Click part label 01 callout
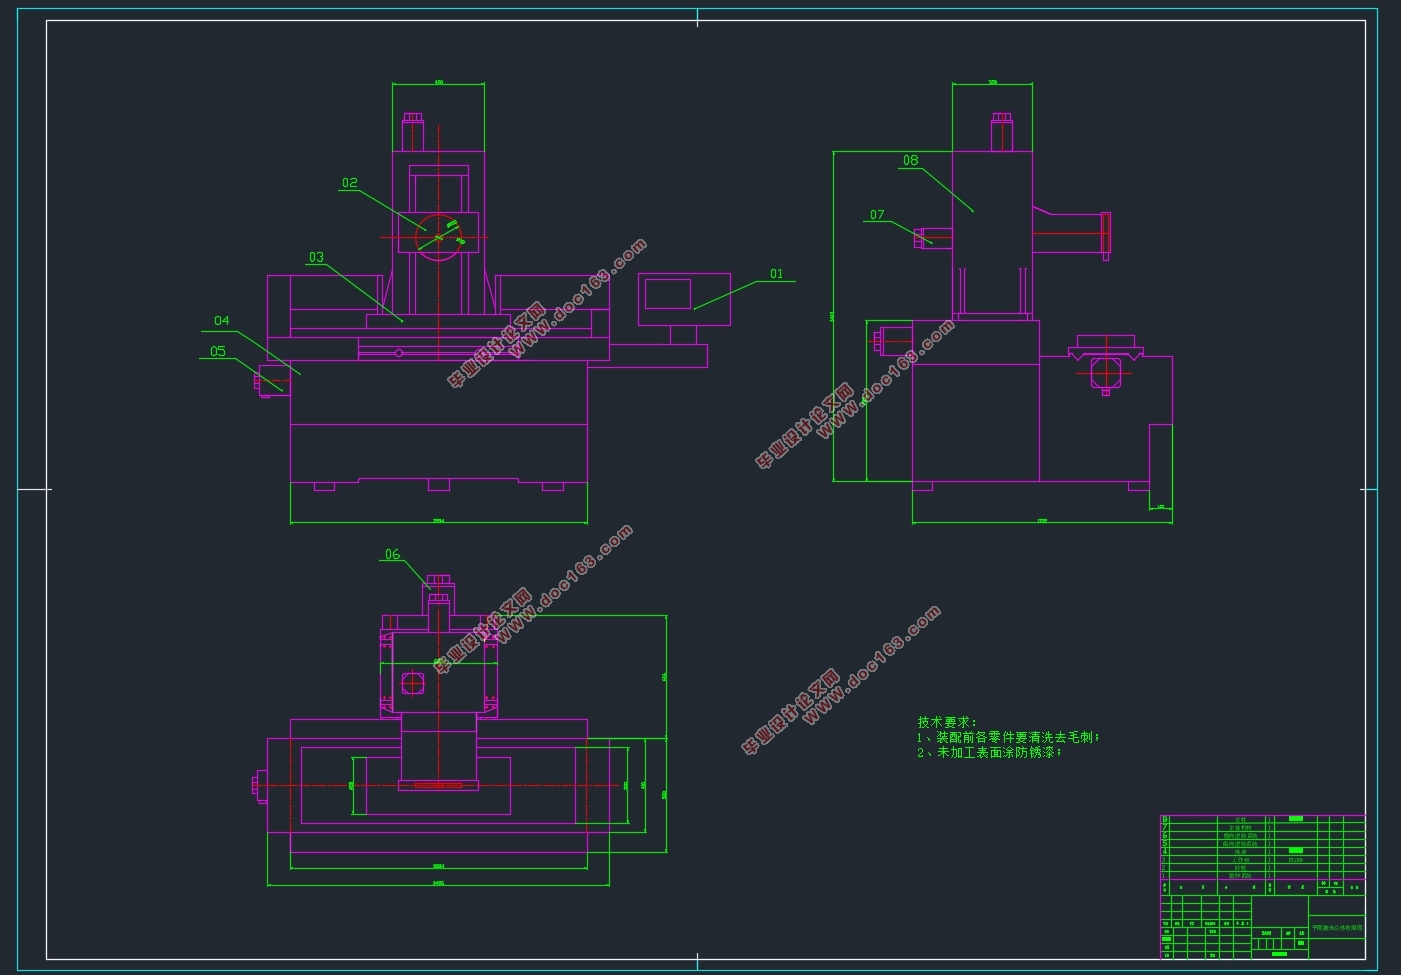This screenshot has height=975, width=1401. coord(776,274)
